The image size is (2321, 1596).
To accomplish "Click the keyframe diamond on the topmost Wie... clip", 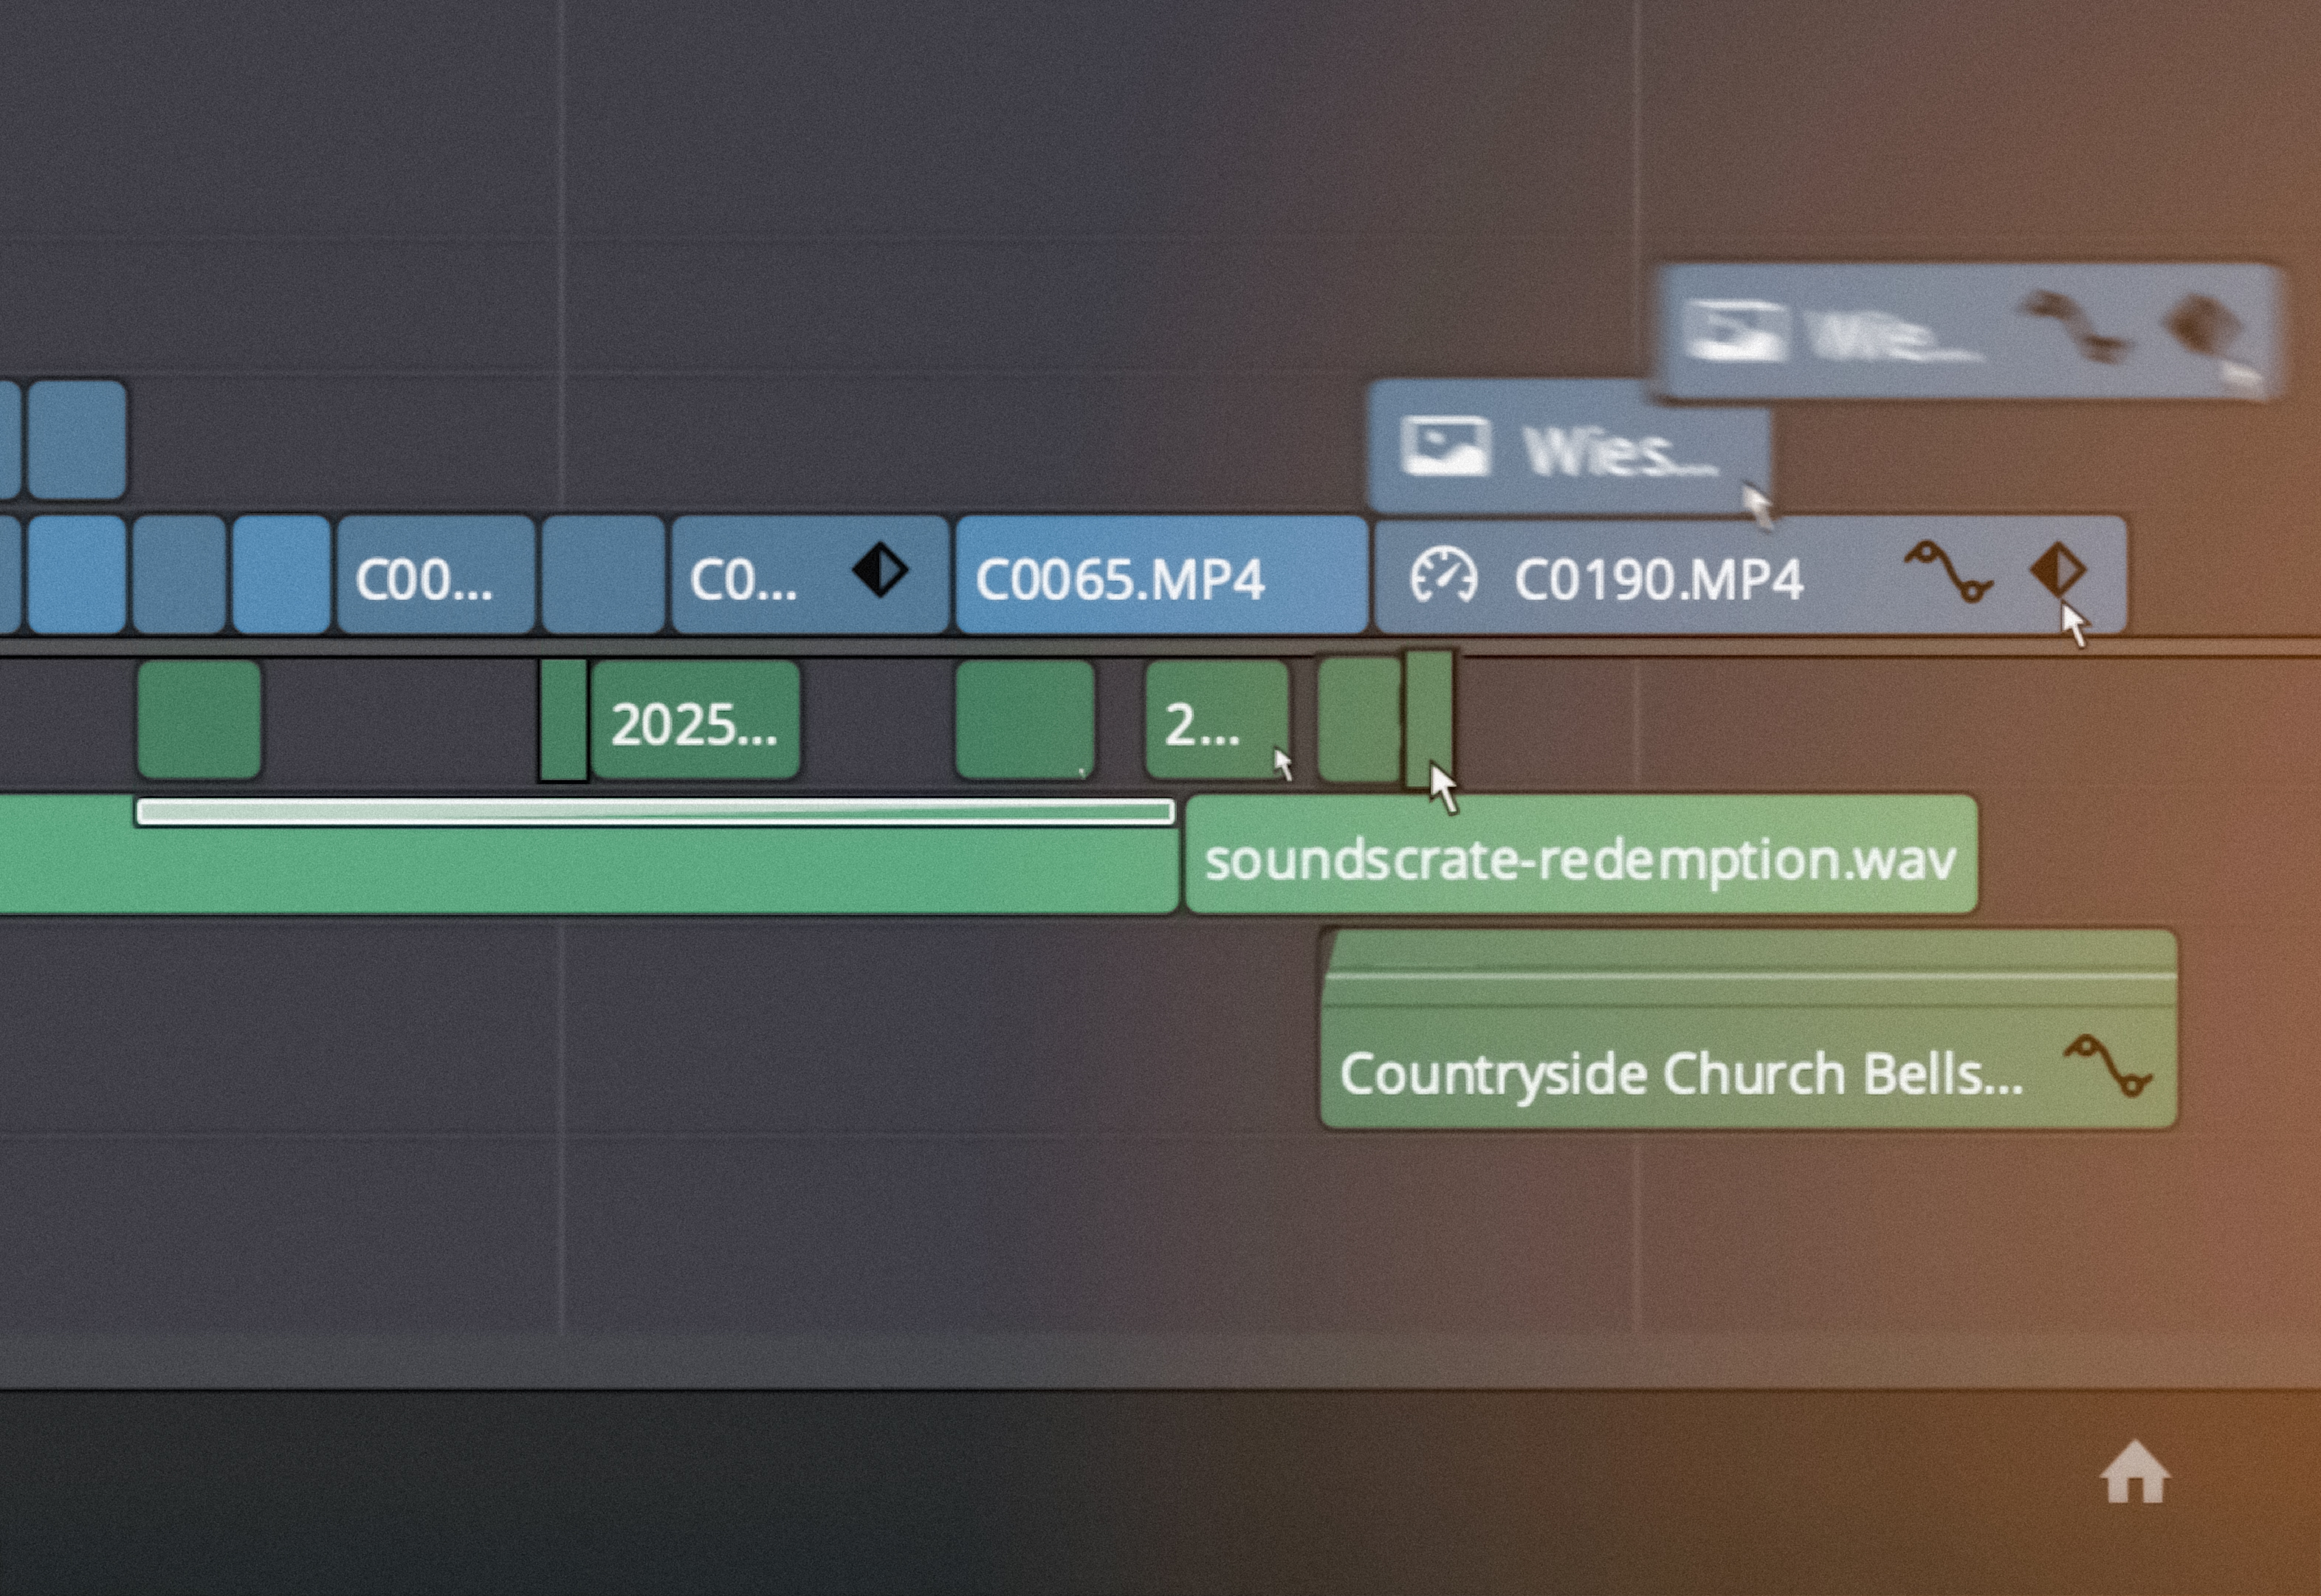I will click(x=2200, y=325).
